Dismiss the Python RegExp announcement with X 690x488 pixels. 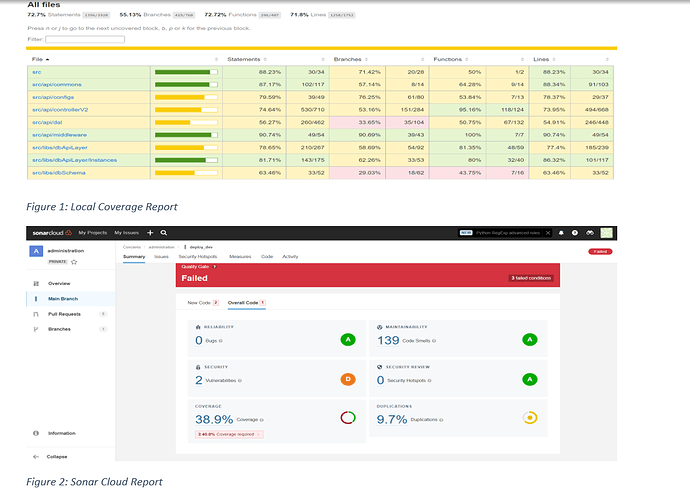pos(548,233)
